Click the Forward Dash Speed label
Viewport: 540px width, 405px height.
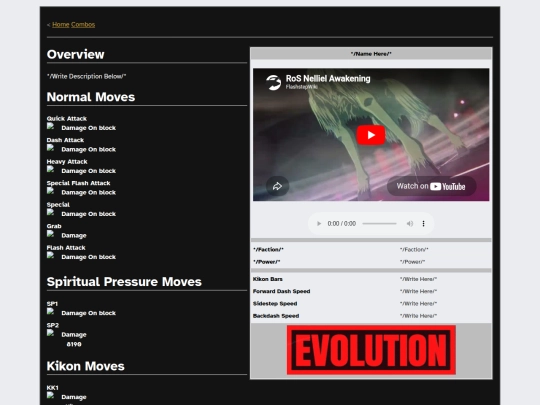(x=281, y=291)
